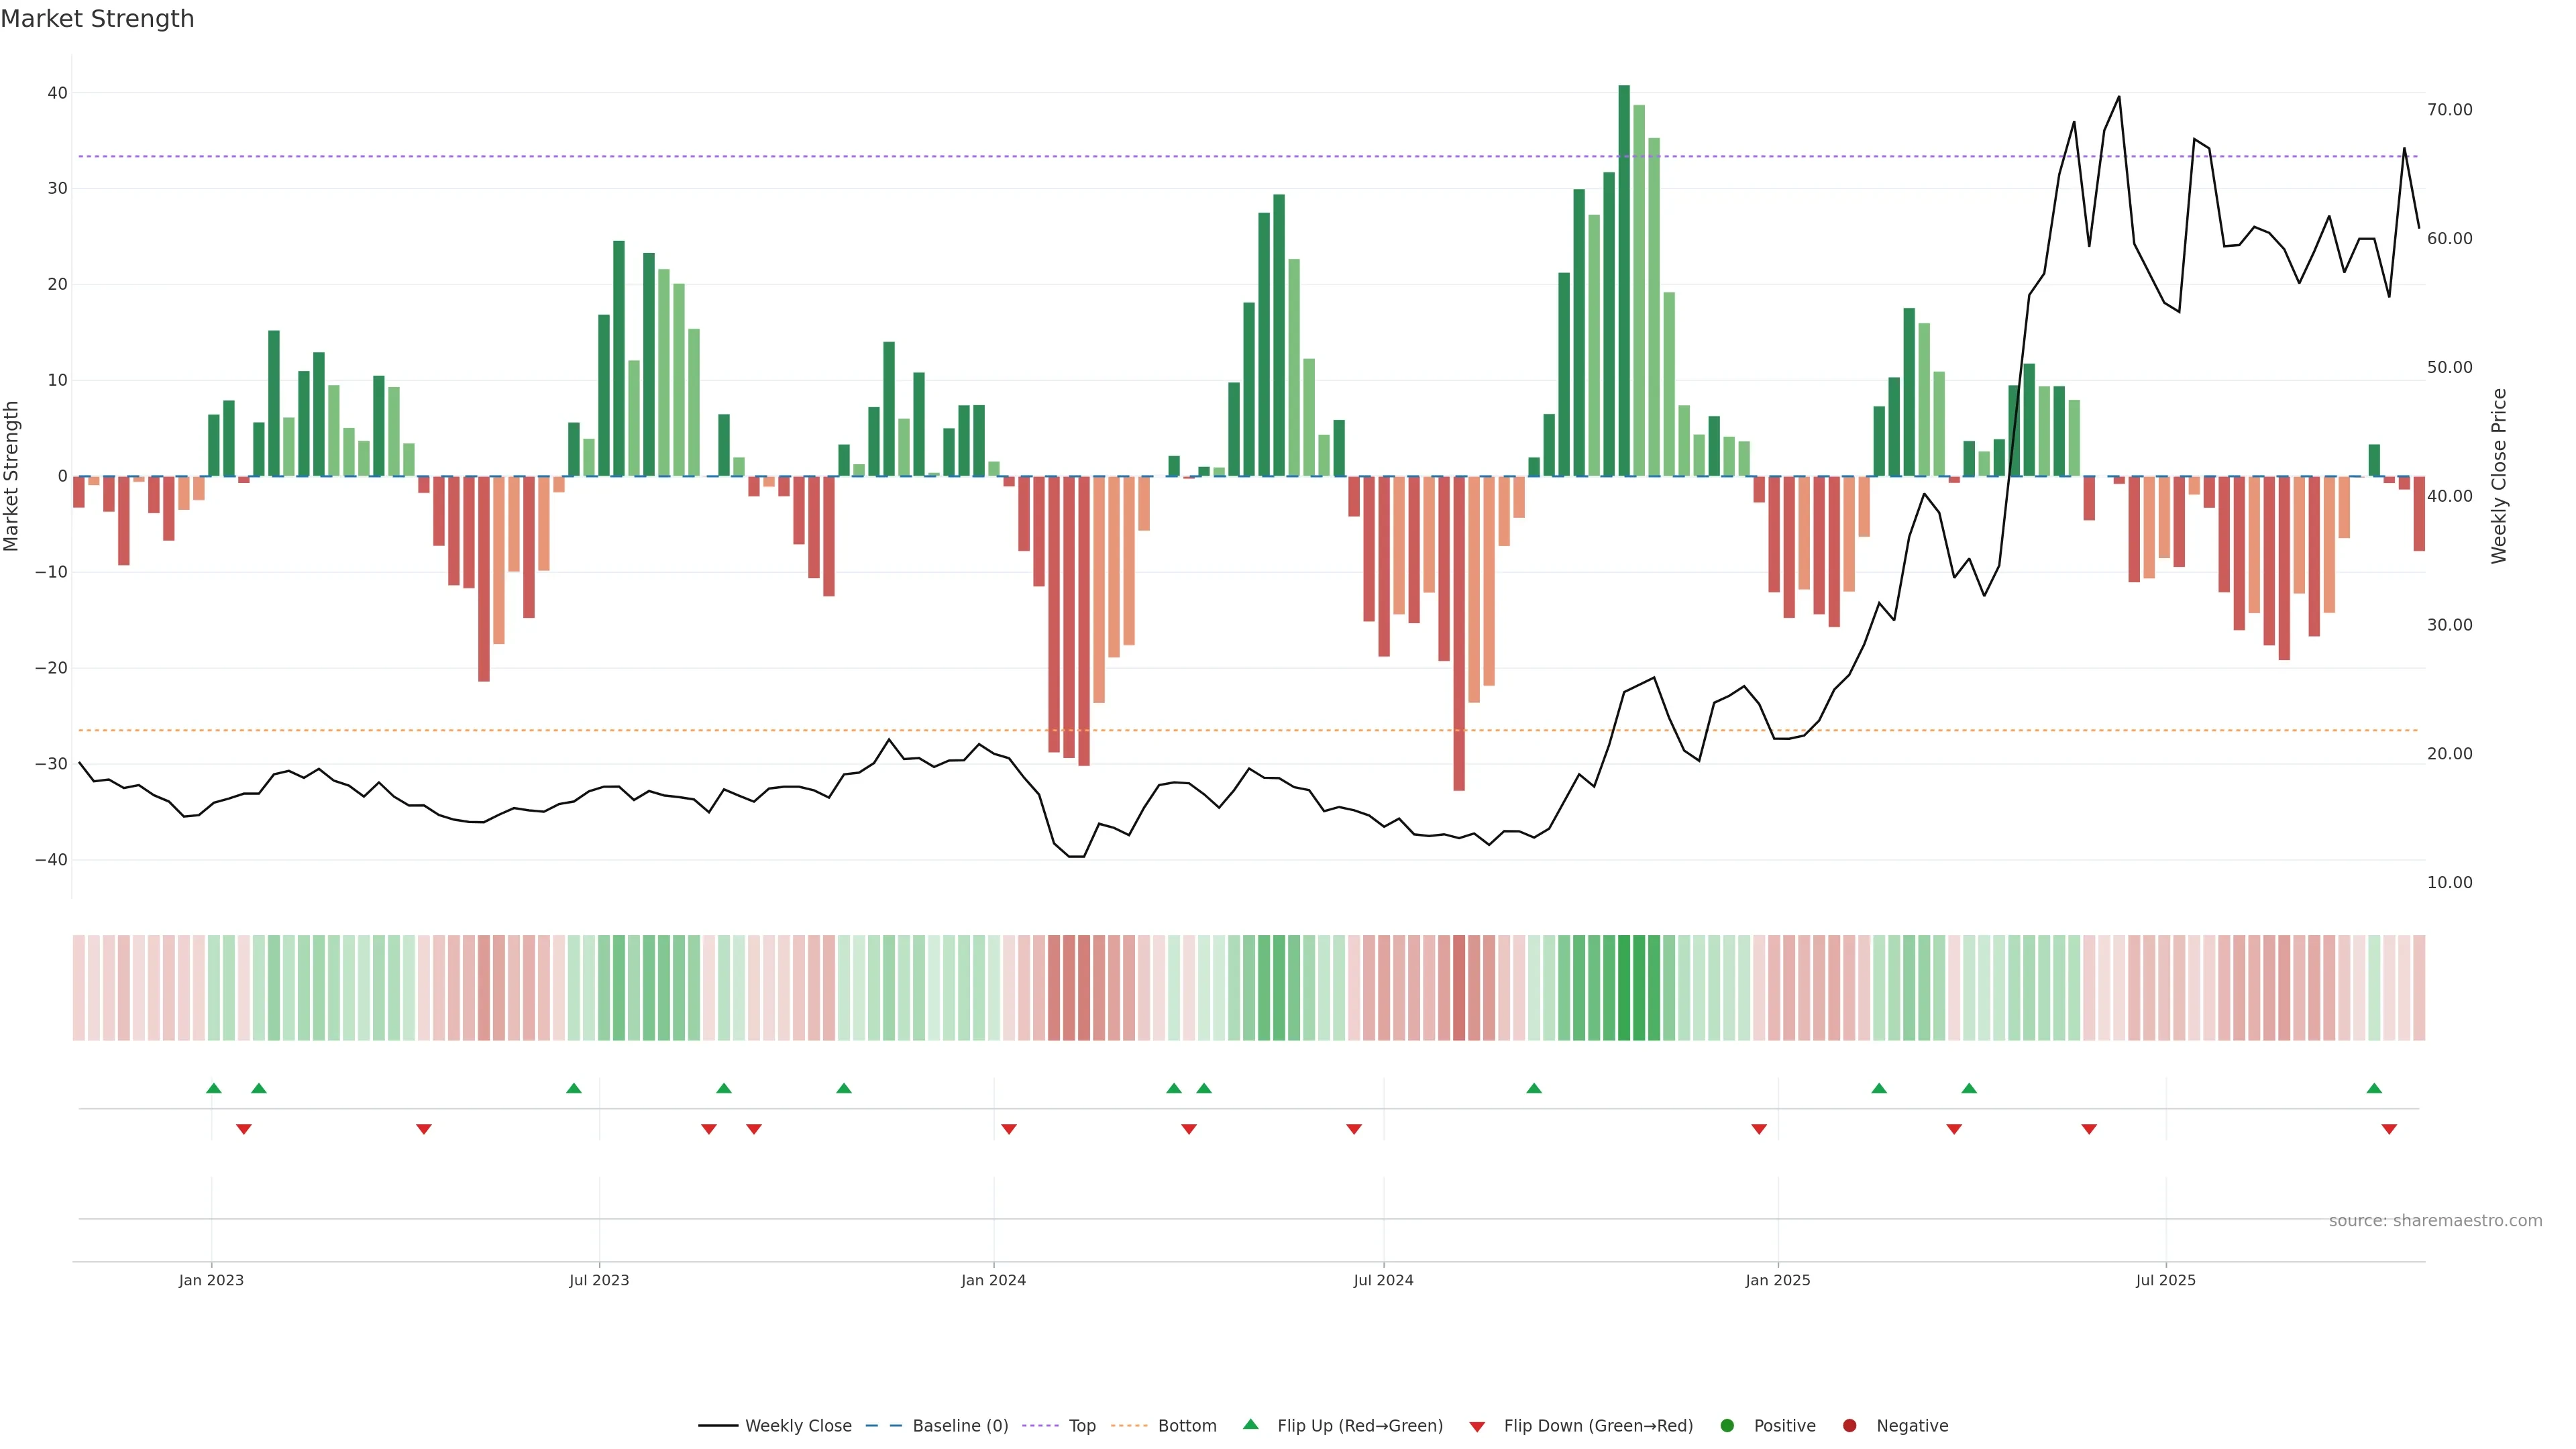Screen dimensions: 2576x1449
Task: Click the 70.00 weekly close price tick
Action: [x=2449, y=110]
